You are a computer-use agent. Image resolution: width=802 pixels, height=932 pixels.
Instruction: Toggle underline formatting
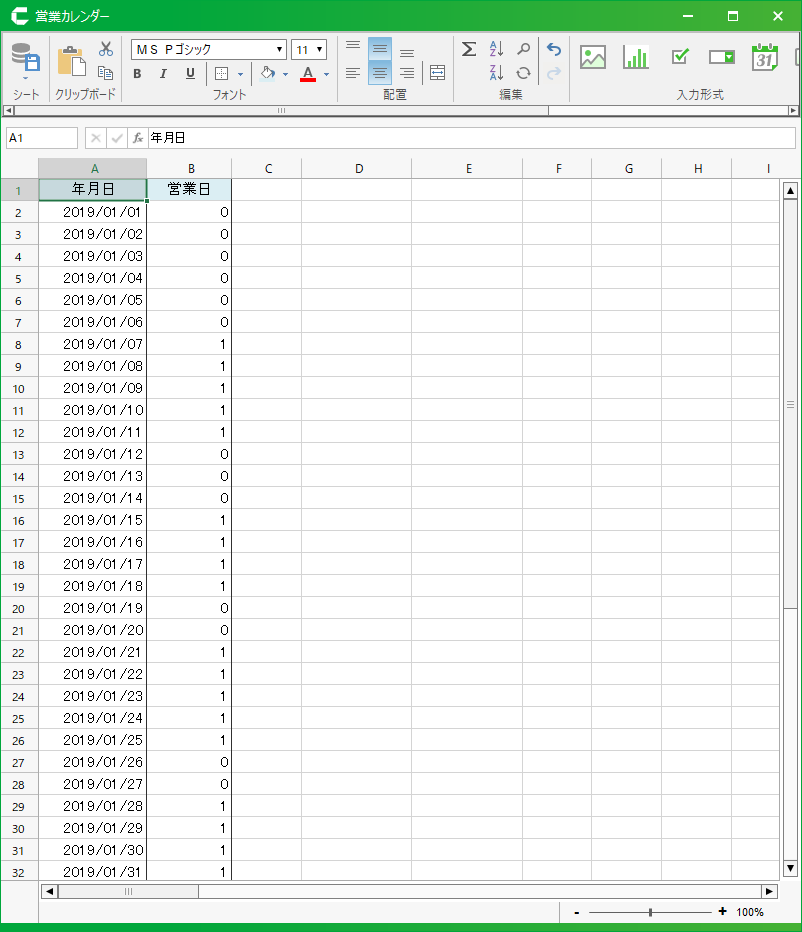point(190,73)
